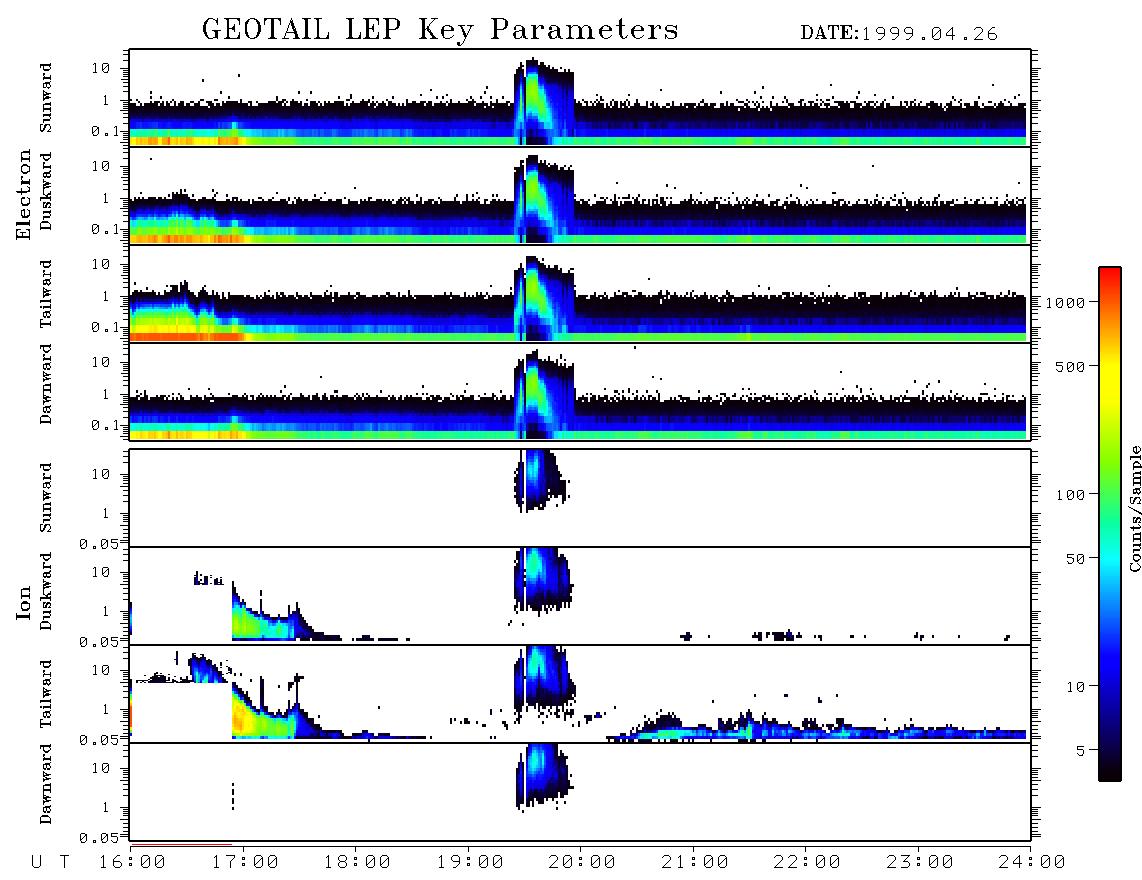Viewport: 1142px width, 880px height.
Task: Click the Ion "Dawnward" panel label
Action: tap(46, 784)
